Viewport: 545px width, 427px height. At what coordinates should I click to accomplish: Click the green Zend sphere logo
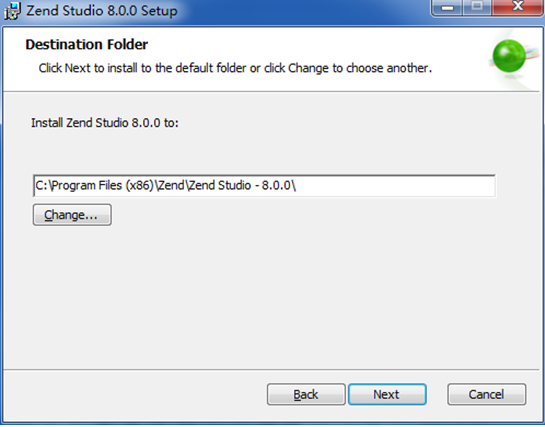[x=509, y=56]
